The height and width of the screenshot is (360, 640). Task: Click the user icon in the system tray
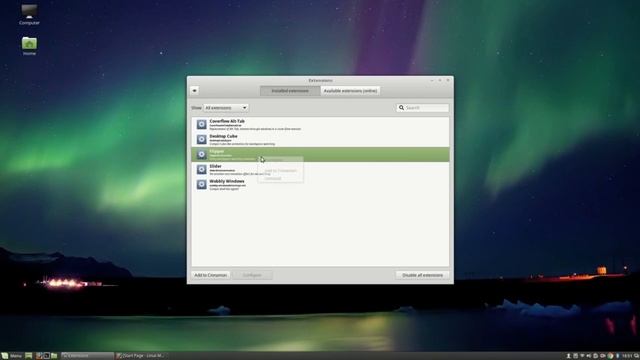pos(569,356)
